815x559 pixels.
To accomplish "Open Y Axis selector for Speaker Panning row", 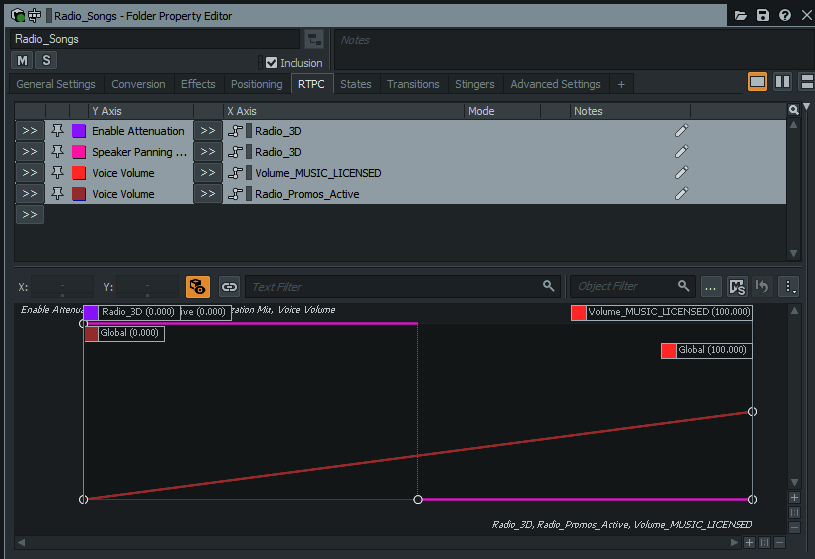I will click(x=30, y=152).
